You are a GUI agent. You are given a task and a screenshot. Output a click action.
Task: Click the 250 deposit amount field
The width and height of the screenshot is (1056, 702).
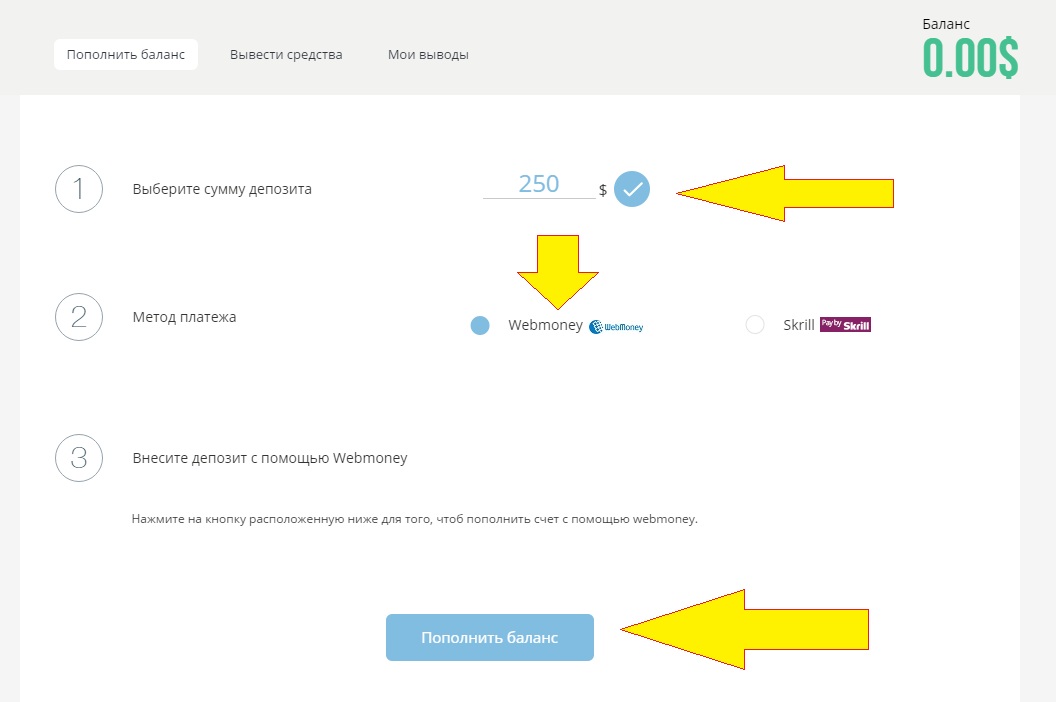(539, 185)
